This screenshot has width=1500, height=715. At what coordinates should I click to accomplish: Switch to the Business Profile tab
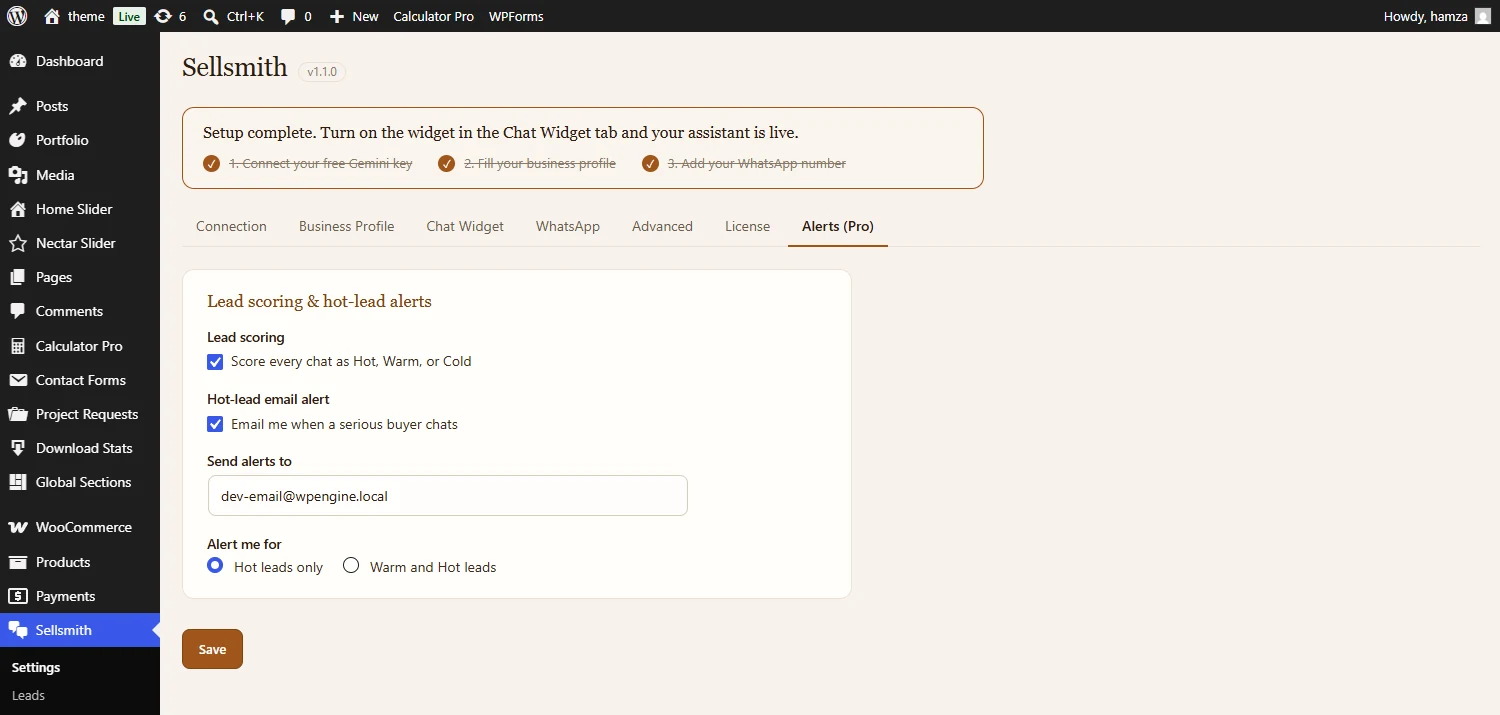point(346,226)
